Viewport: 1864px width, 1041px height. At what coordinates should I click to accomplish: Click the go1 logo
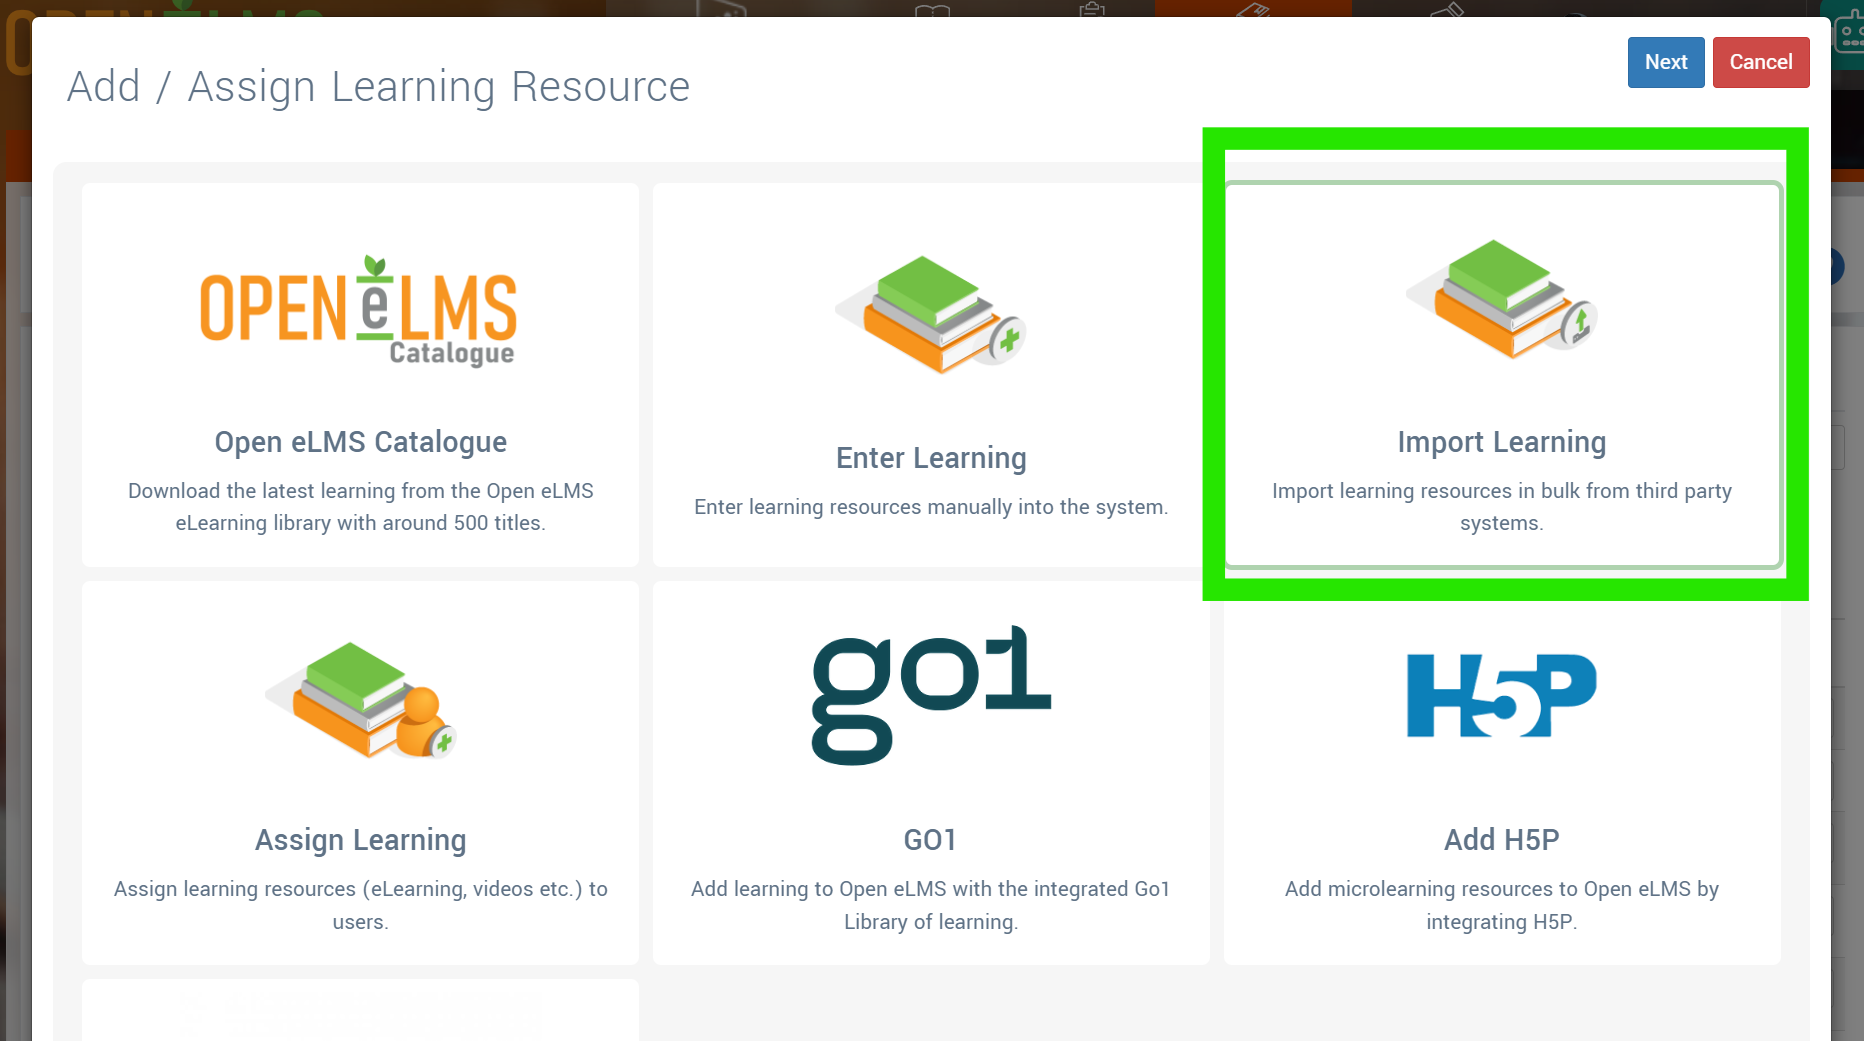(931, 696)
